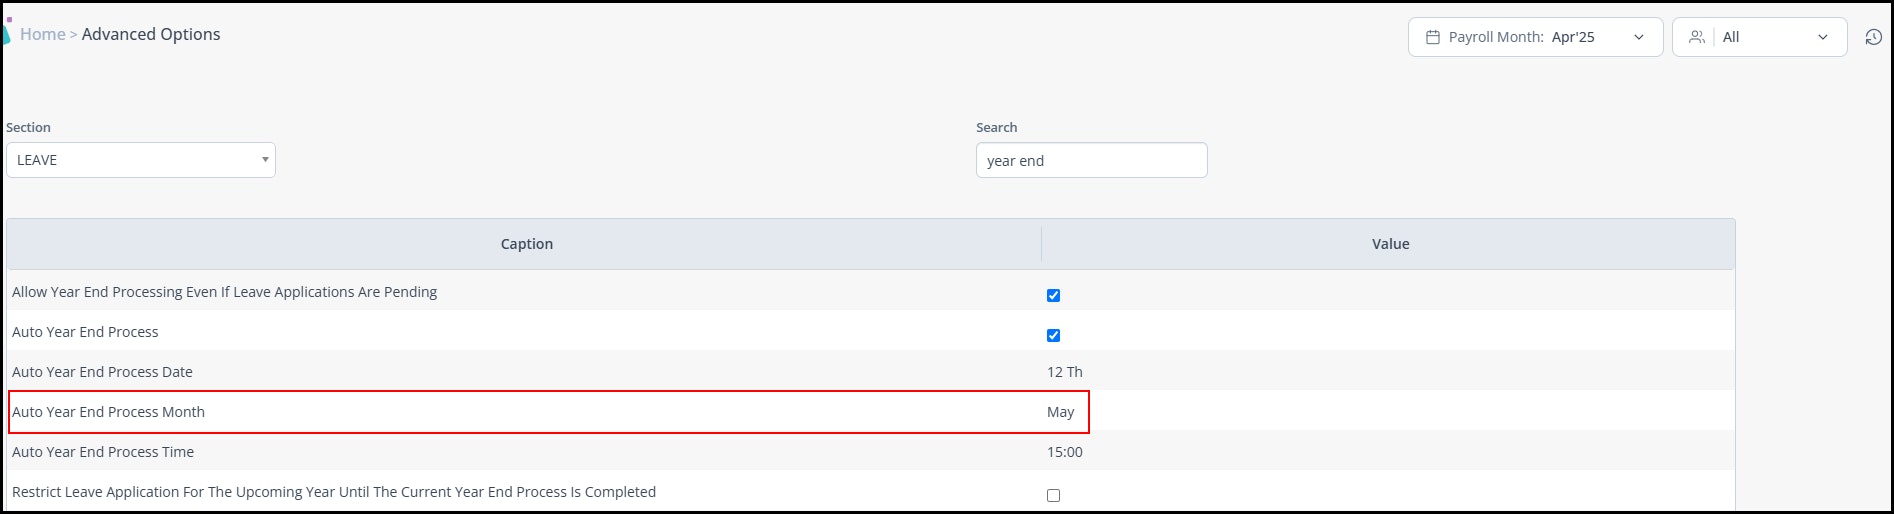Select the Auto Year End Process Month row caption
Screen dimensions: 1894x514
[x=108, y=412]
